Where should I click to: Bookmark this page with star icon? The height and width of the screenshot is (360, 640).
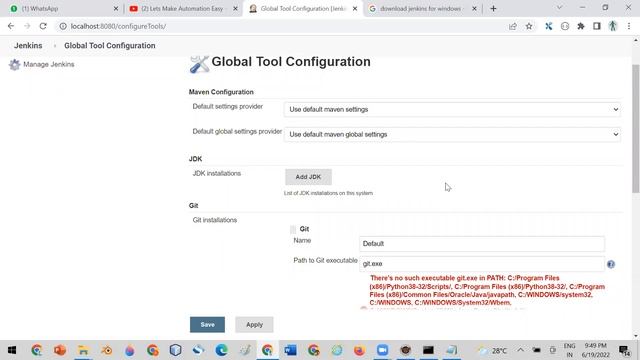[529, 26]
